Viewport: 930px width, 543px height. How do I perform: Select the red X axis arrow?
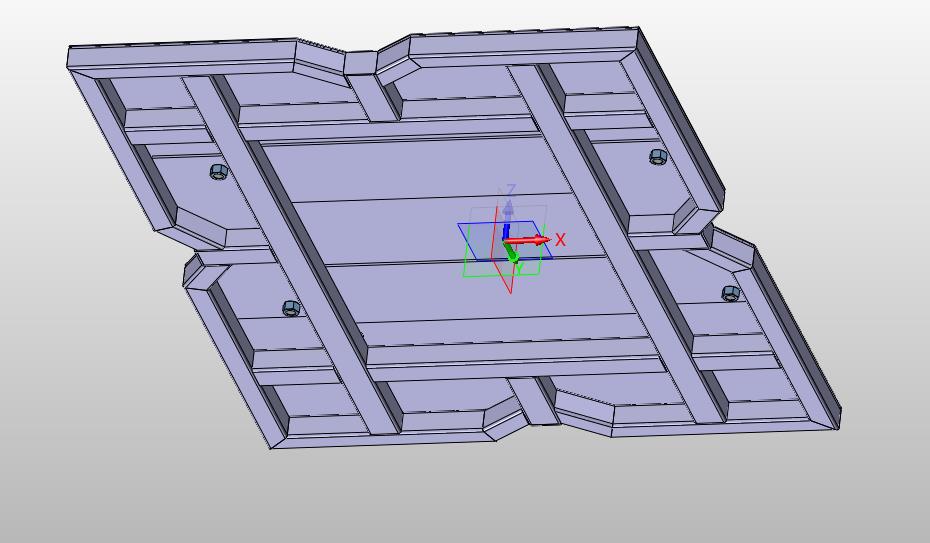(x=527, y=240)
